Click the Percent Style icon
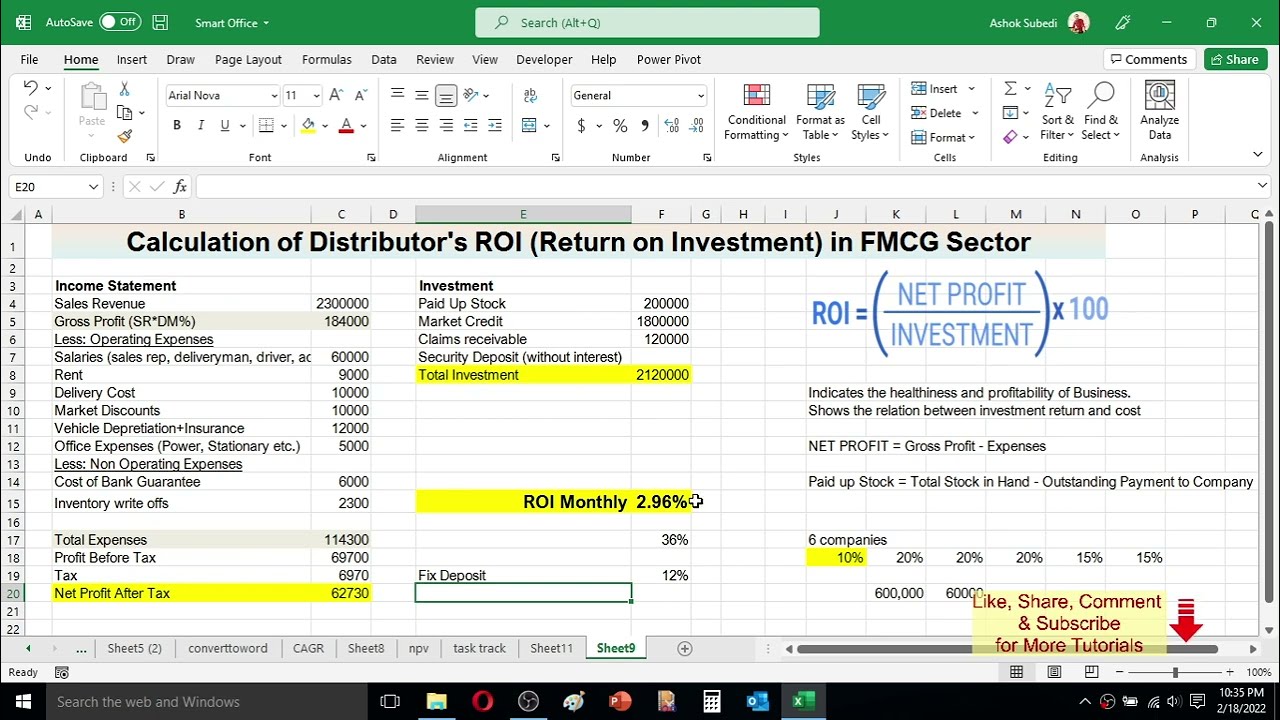 coord(620,125)
